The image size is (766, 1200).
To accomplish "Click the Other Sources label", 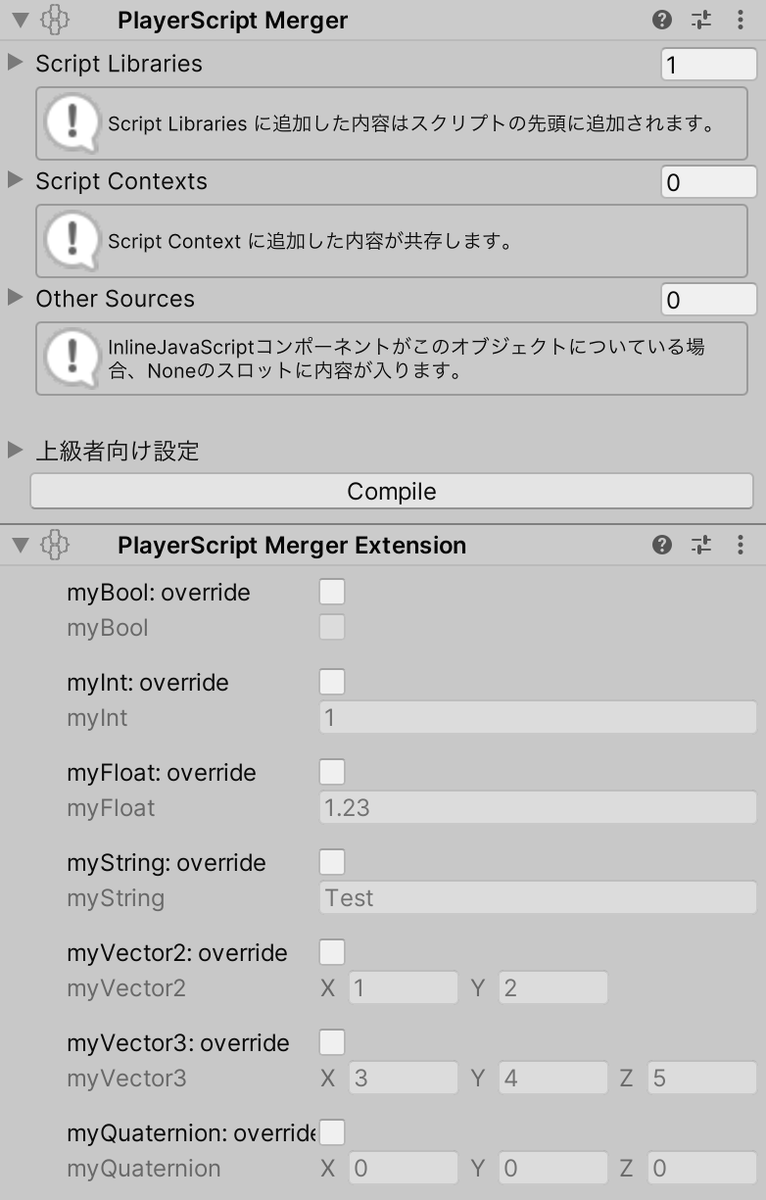I will point(115,298).
